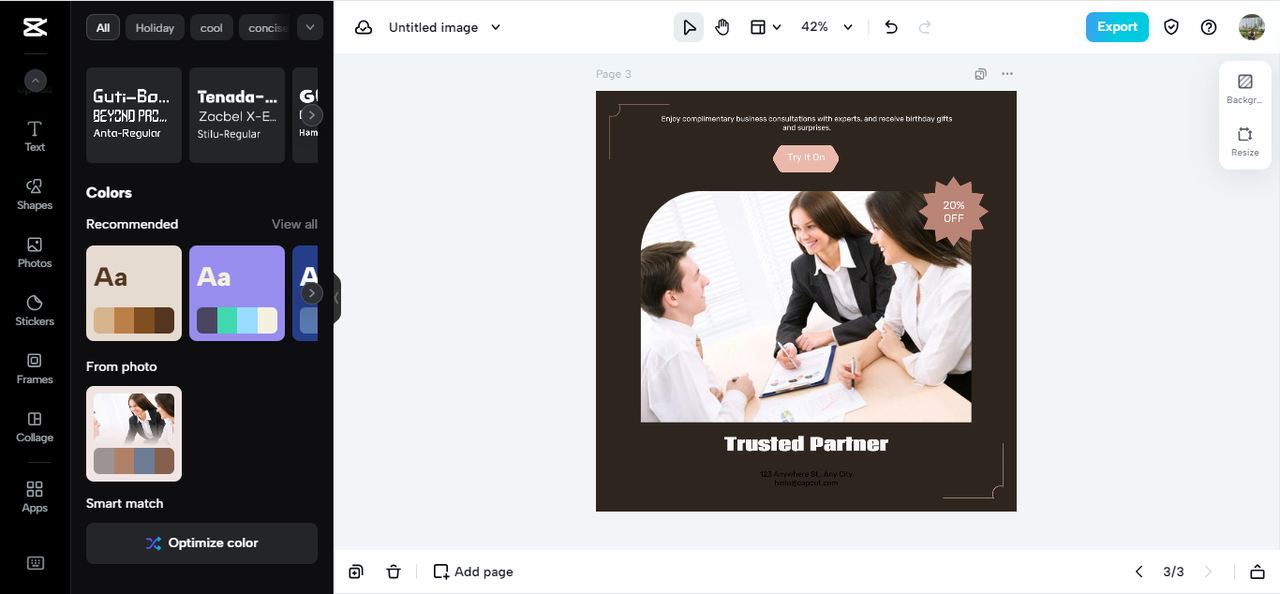Click View all recommended colors

tap(294, 224)
